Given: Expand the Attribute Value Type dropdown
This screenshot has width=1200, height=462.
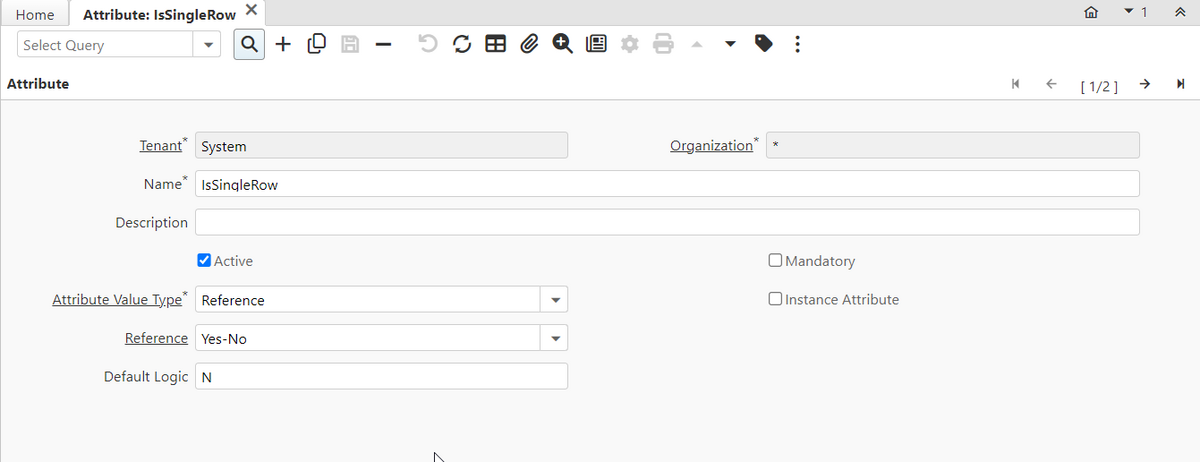Looking at the screenshot, I should (554, 300).
